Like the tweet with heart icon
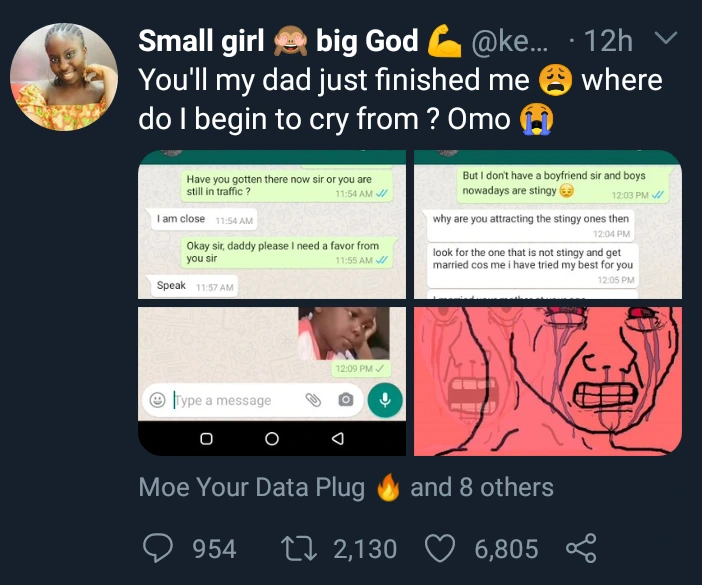This screenshot has width=702, height=585. point(438,548)
